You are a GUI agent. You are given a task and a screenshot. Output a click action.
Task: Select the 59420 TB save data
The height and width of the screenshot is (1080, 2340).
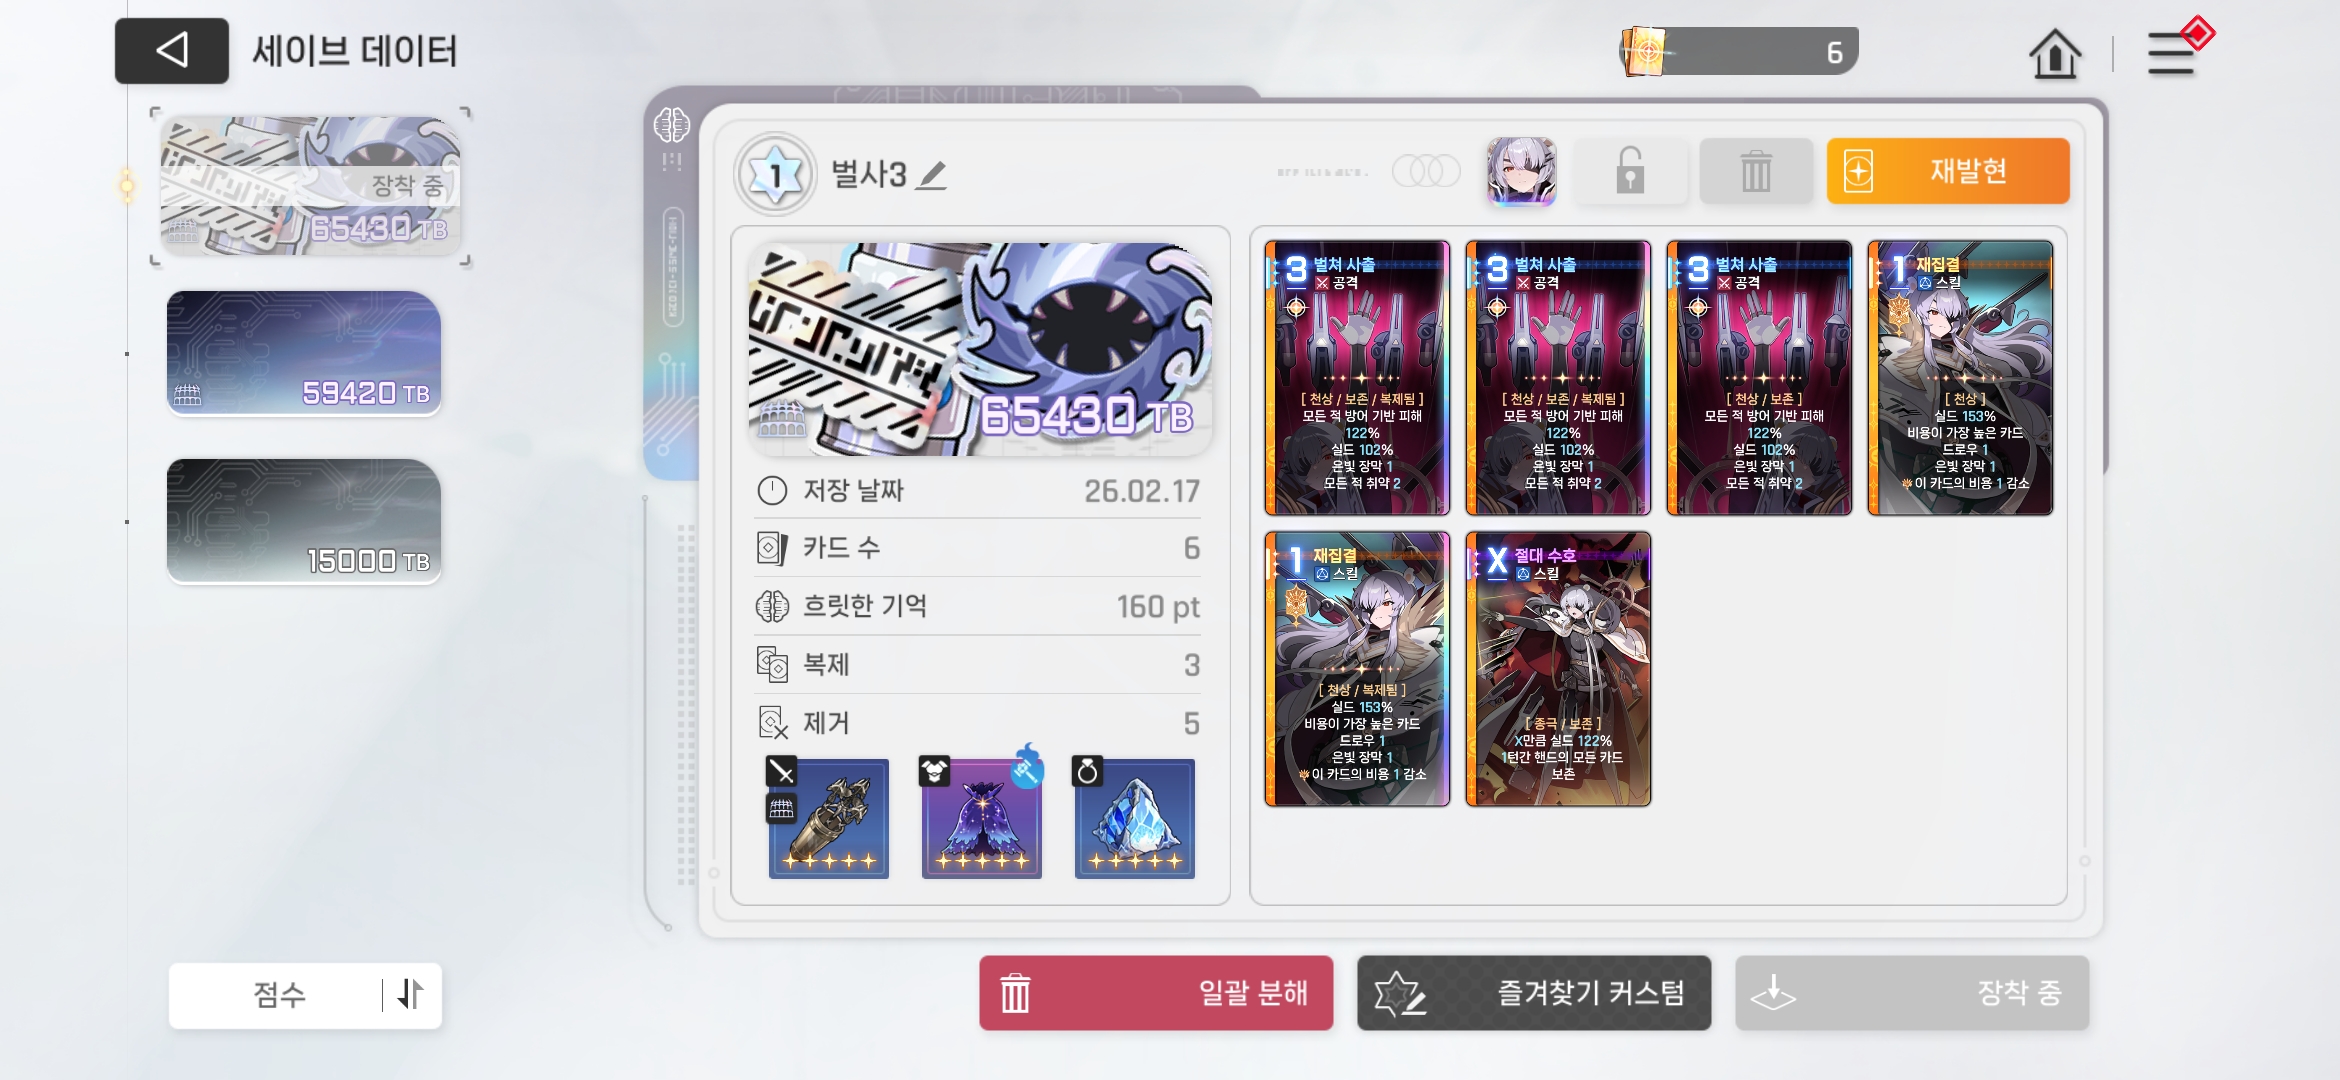click(x=304, y=352)
